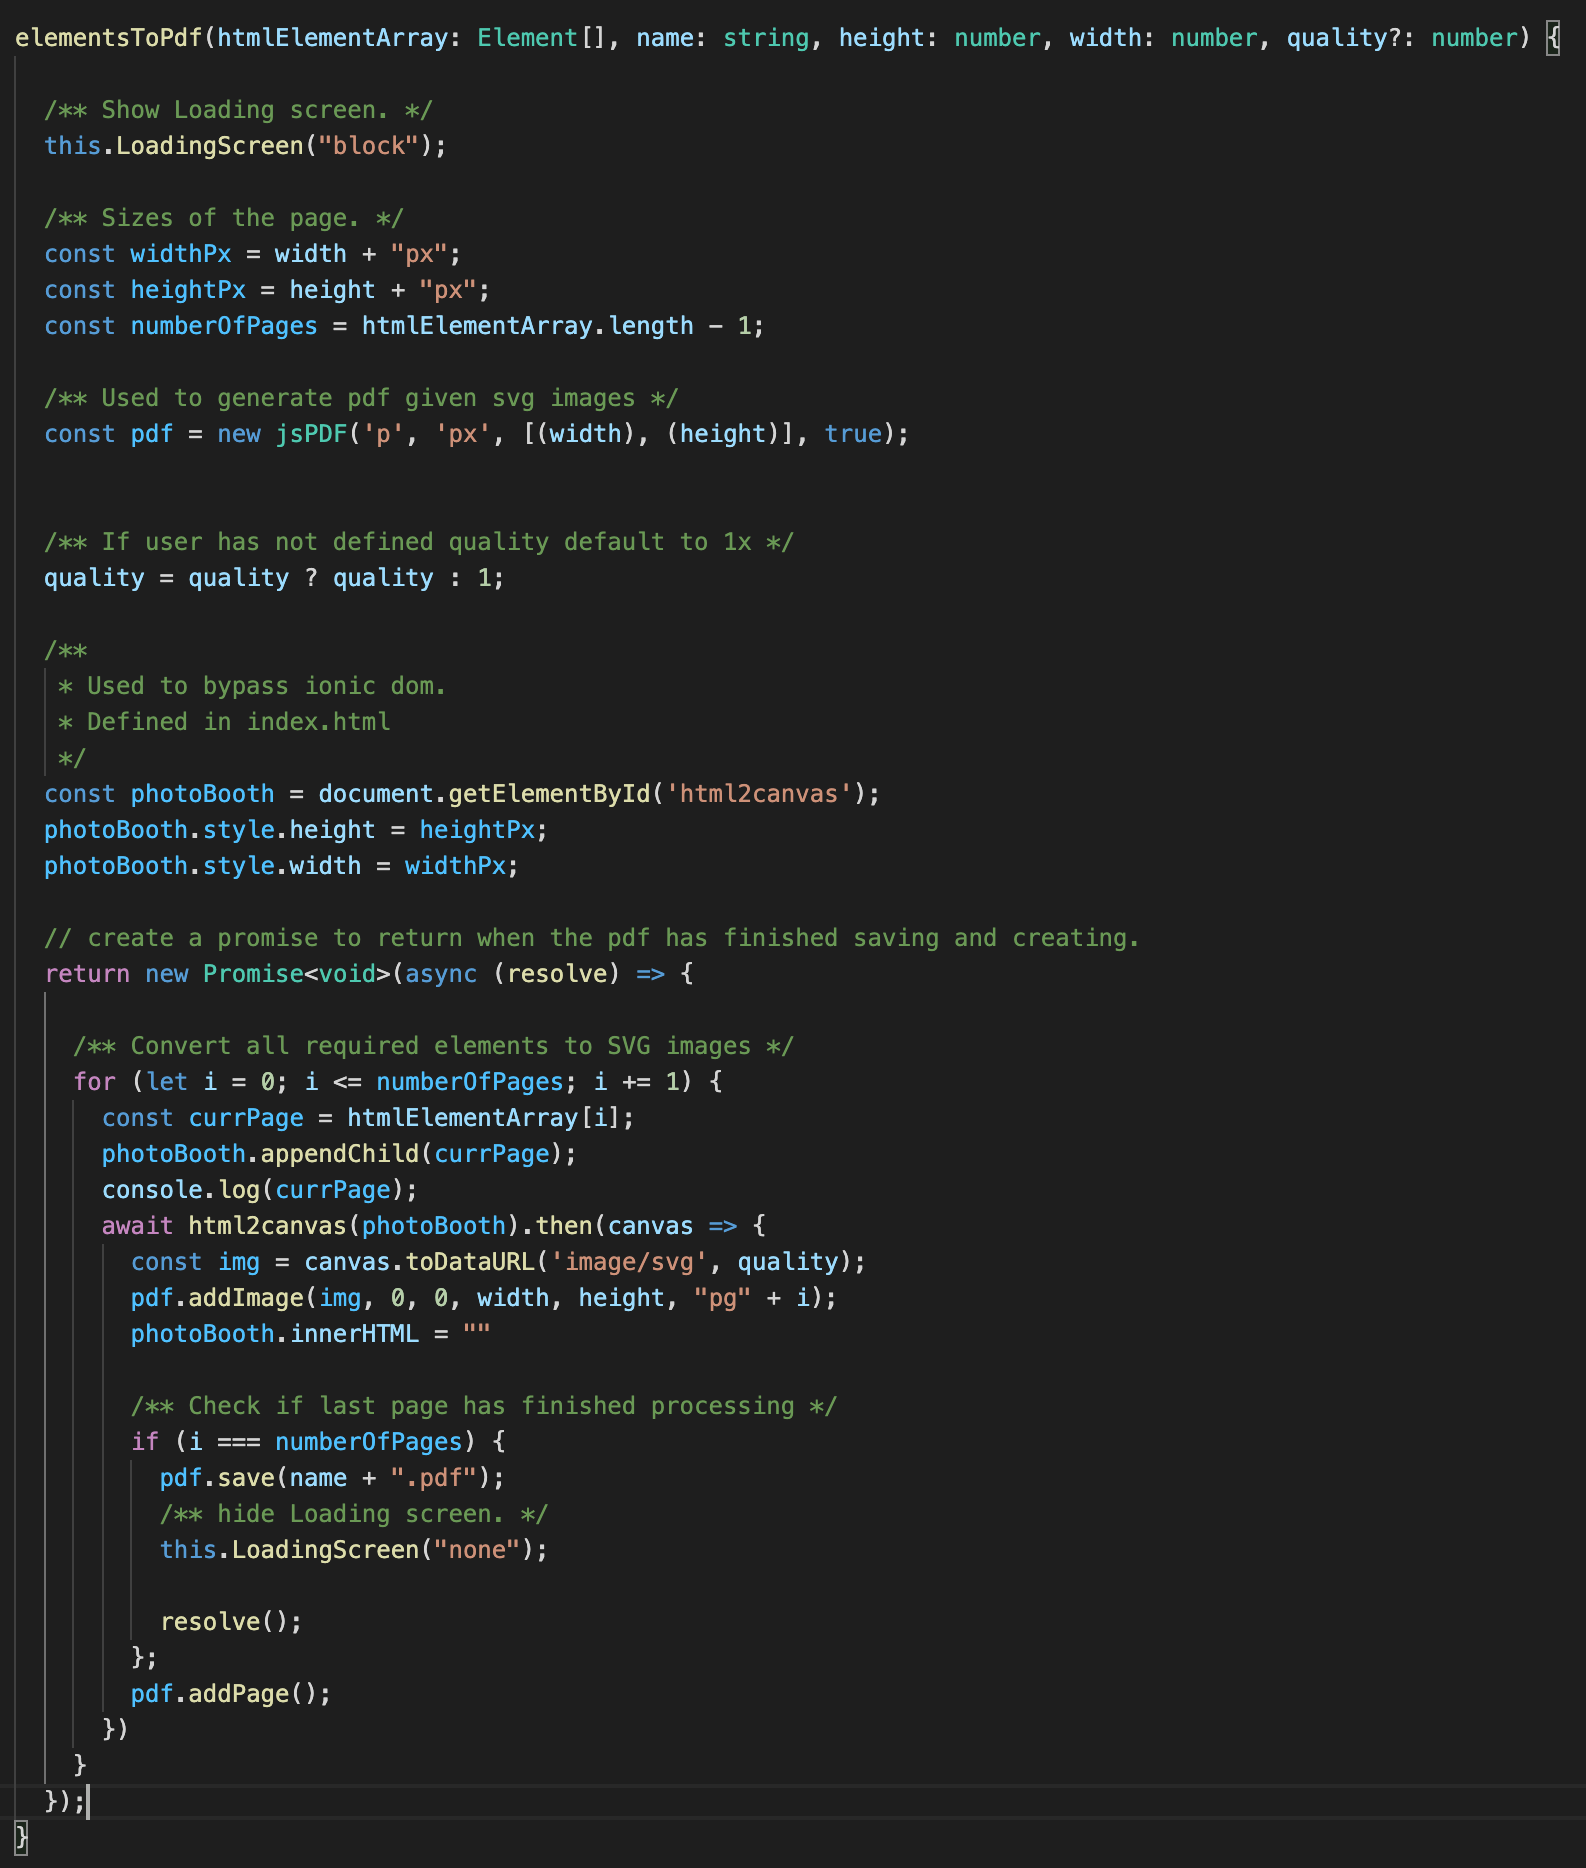
Task: Click the final closing brace of the function
Action: pos(21,1838)
